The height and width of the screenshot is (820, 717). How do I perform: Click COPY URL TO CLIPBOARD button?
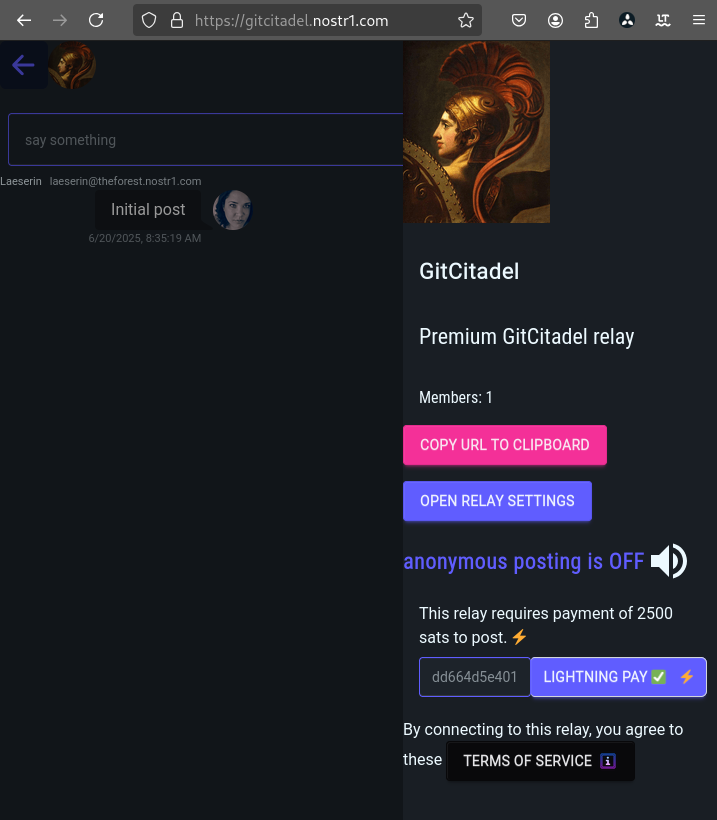[x=505, y=445]
